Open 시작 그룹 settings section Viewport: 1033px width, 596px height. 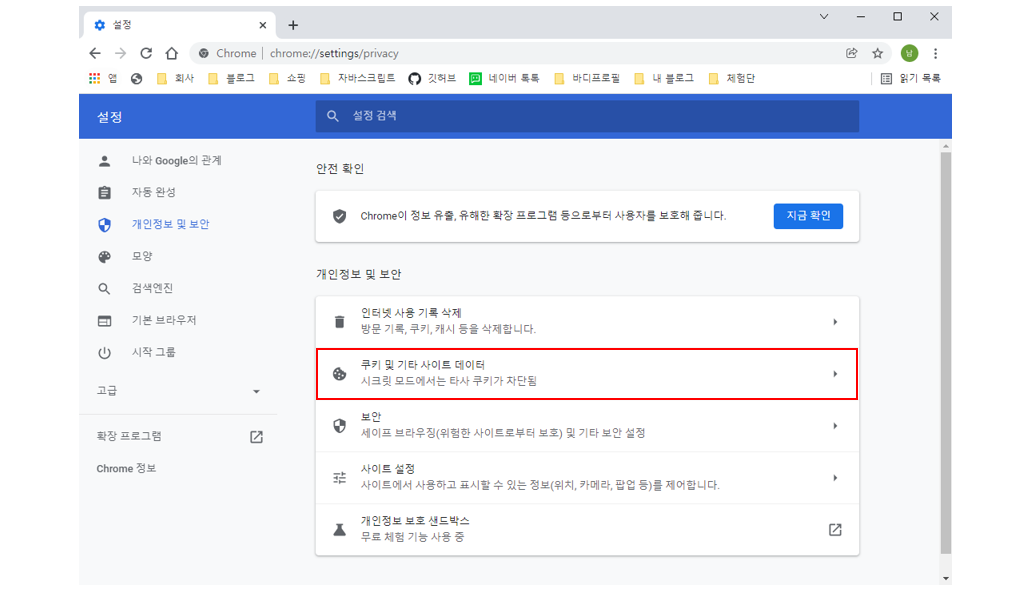coord(154,352)
